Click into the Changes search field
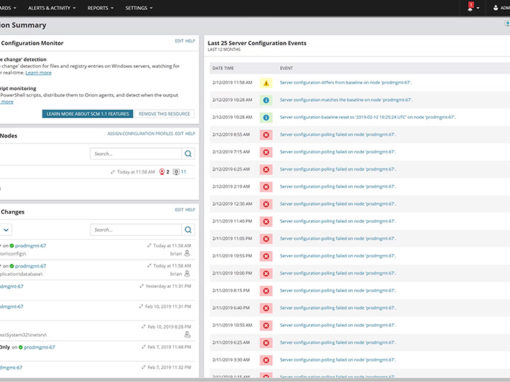The image size is (510, 382). click(136, 230)
